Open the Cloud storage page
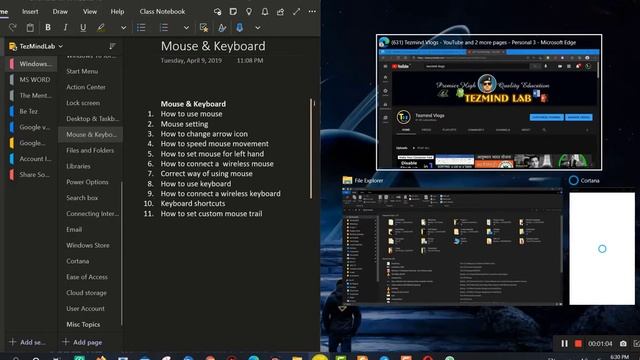This screenshot has height=360, width=640. point(90,293)
